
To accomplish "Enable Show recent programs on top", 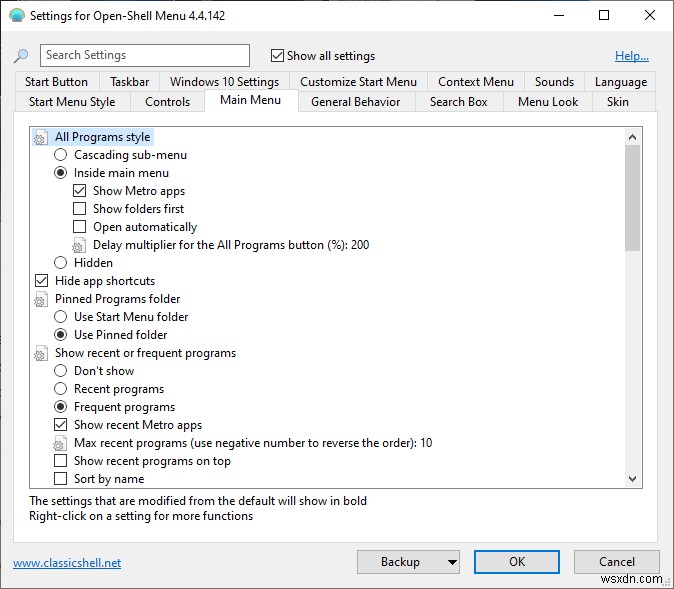I will point(60,461).
